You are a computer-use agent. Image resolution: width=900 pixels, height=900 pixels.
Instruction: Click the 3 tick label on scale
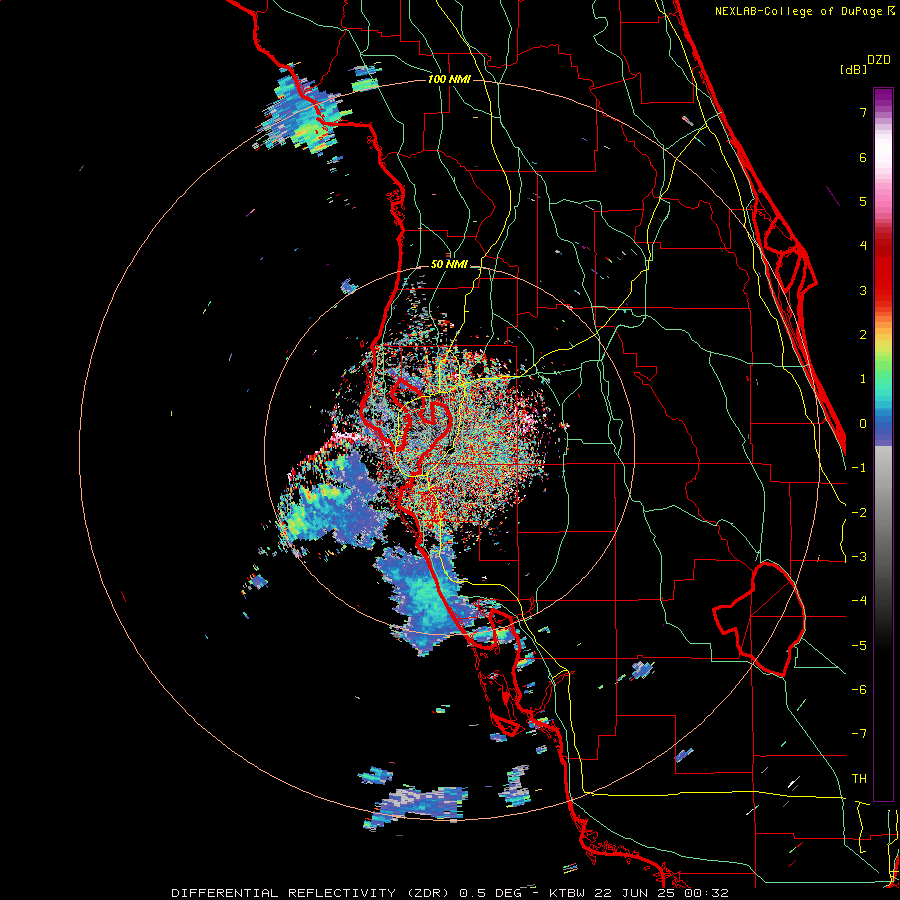click(863, 290)
